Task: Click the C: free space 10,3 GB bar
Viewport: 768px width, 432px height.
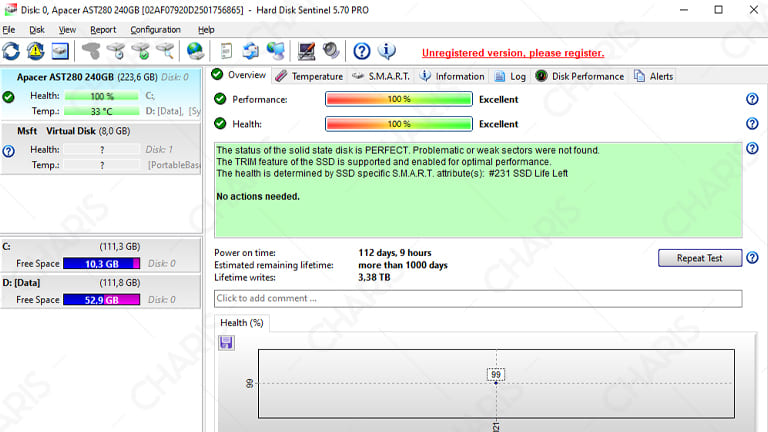Action: click(101, 264)
